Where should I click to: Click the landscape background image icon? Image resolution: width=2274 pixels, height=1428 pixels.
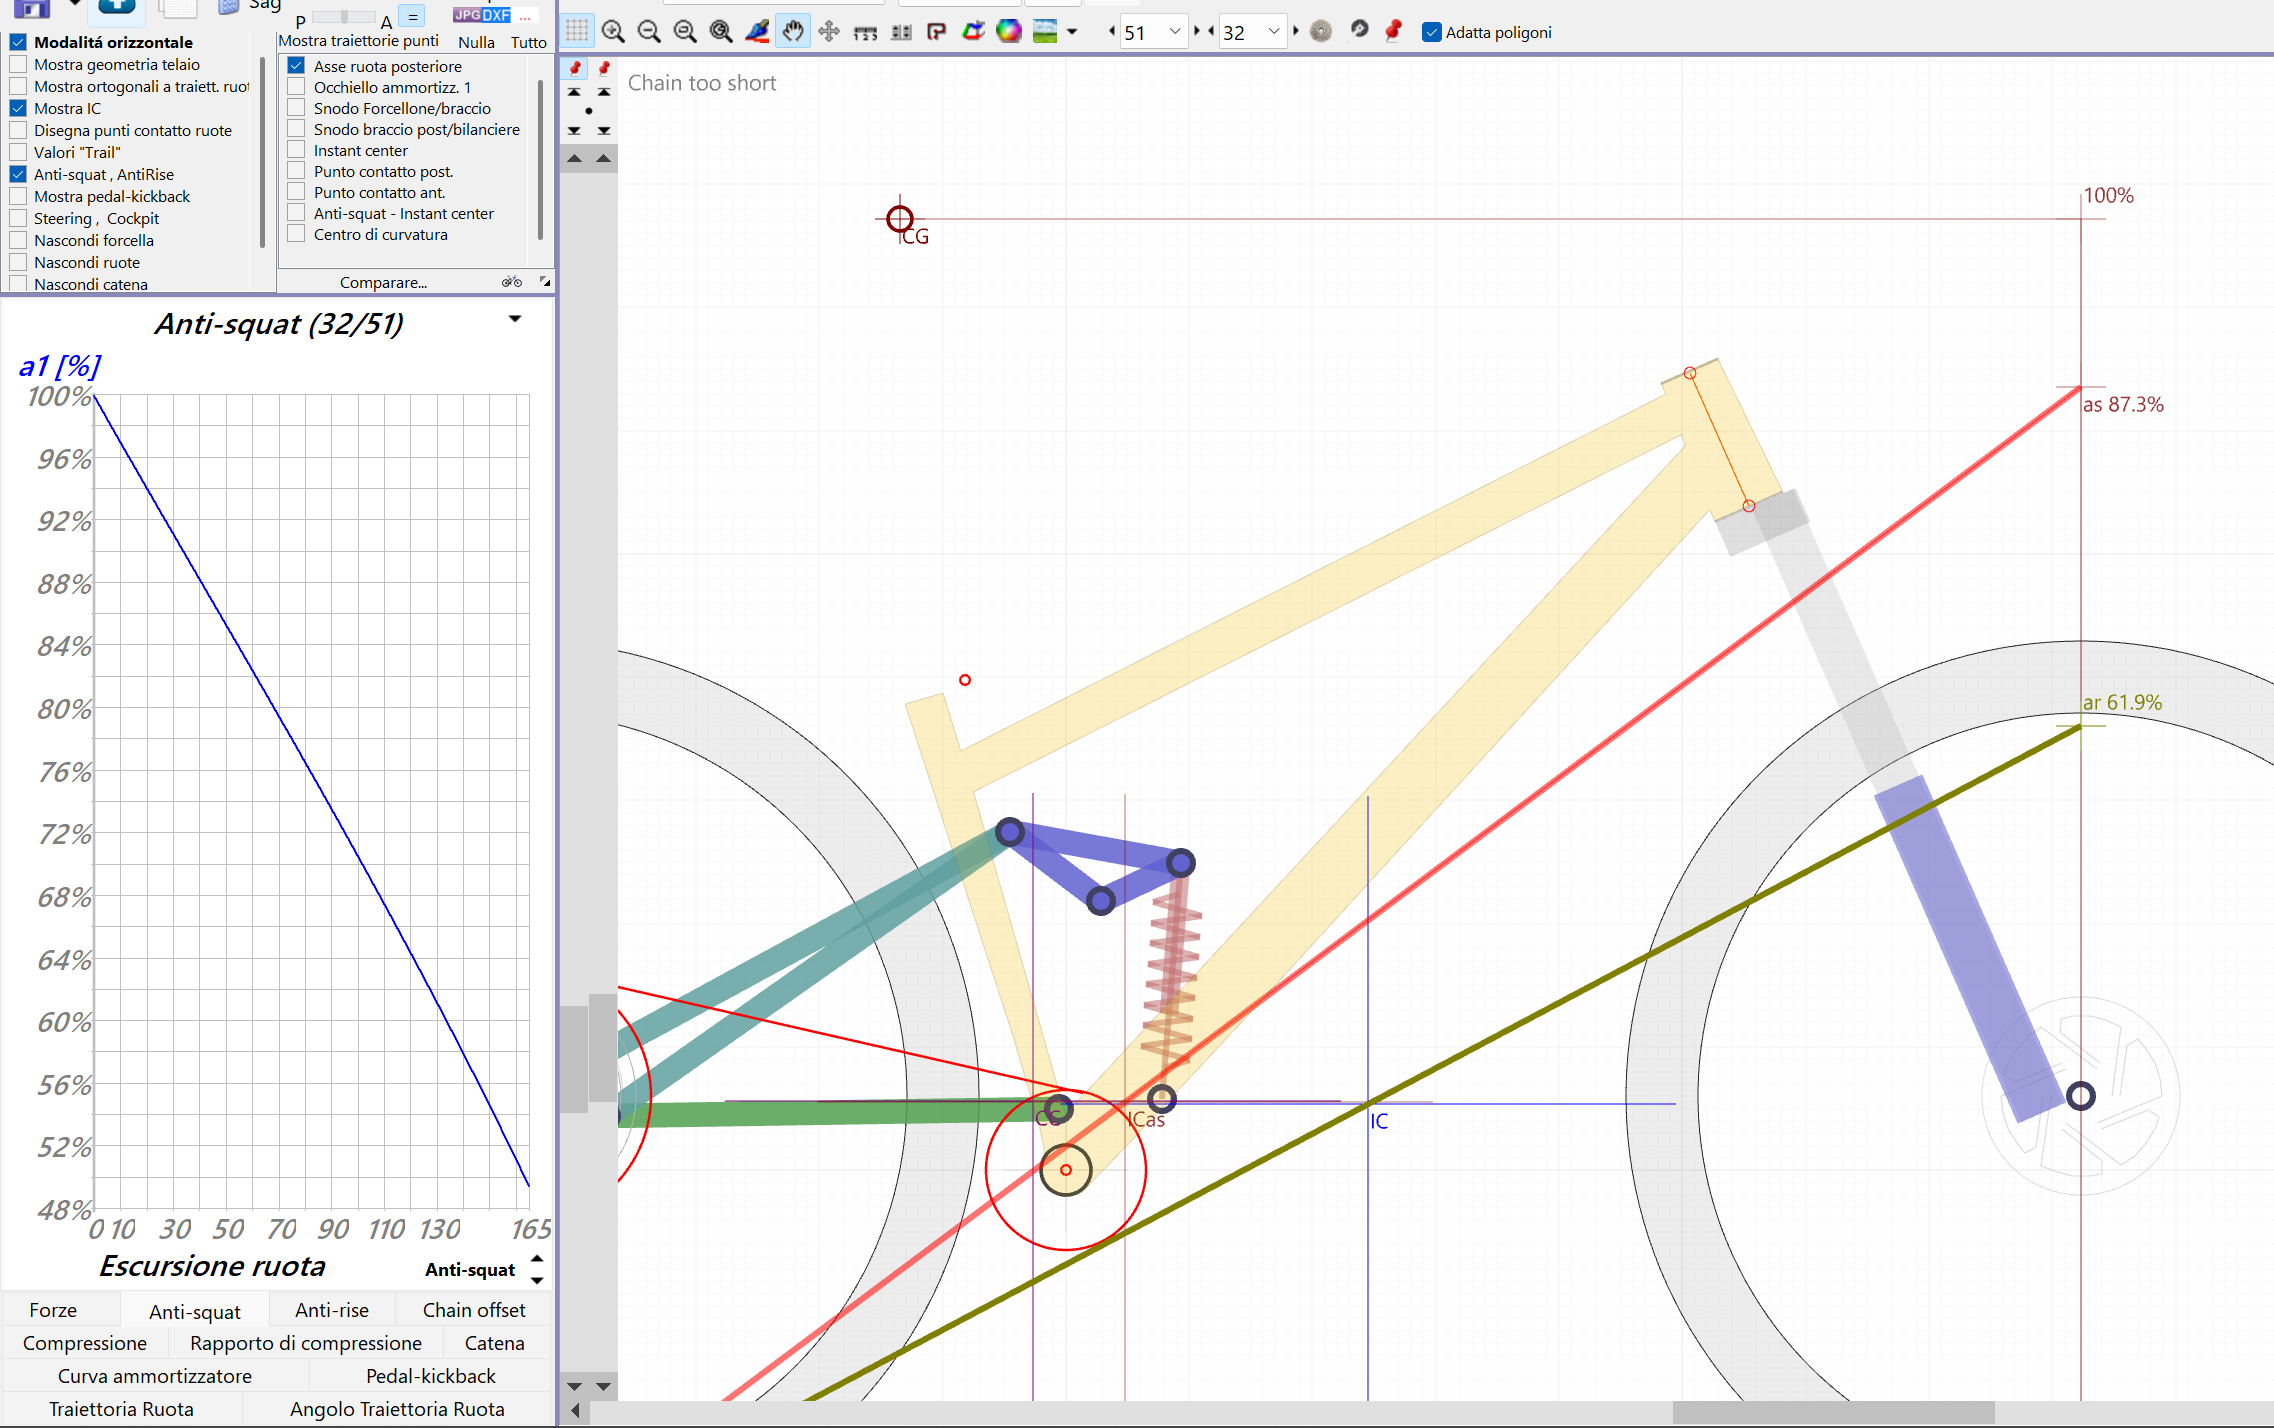coord(1045,31)
